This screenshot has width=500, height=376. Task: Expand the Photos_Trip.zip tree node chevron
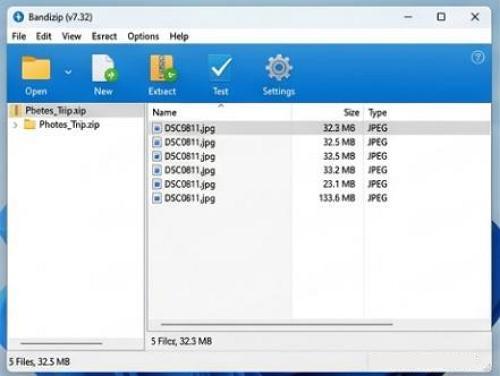(15, 125)
